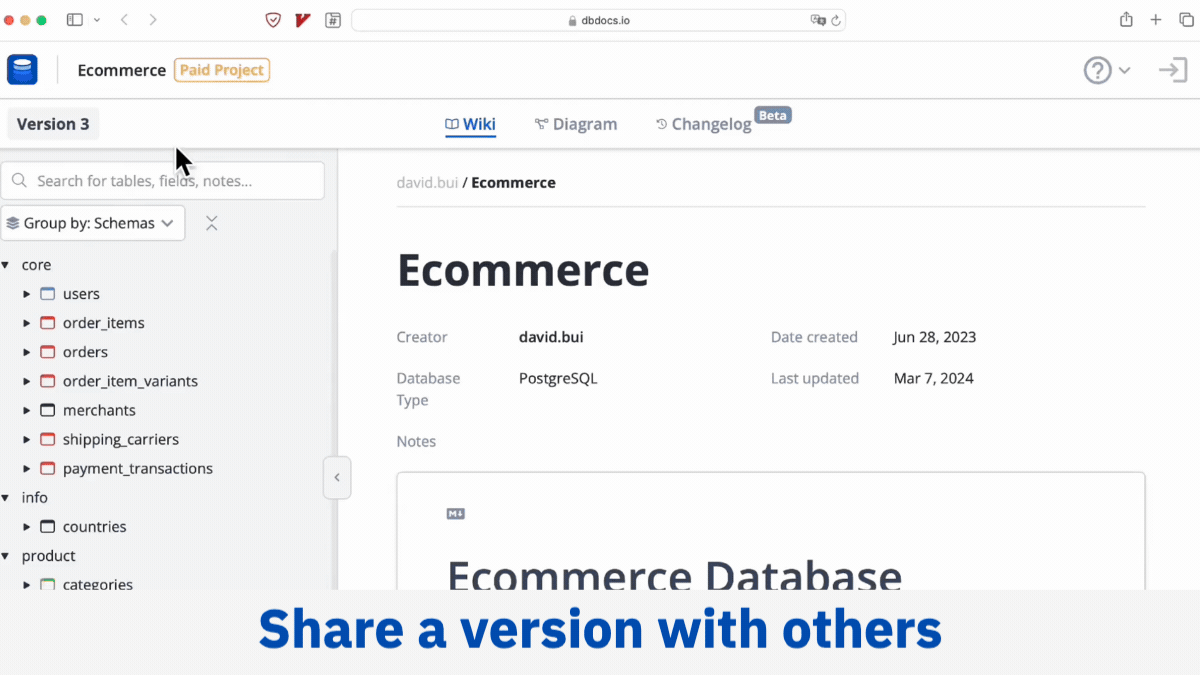
Task: Click the sign-in arrow icon
Action: pos(1172,70)
